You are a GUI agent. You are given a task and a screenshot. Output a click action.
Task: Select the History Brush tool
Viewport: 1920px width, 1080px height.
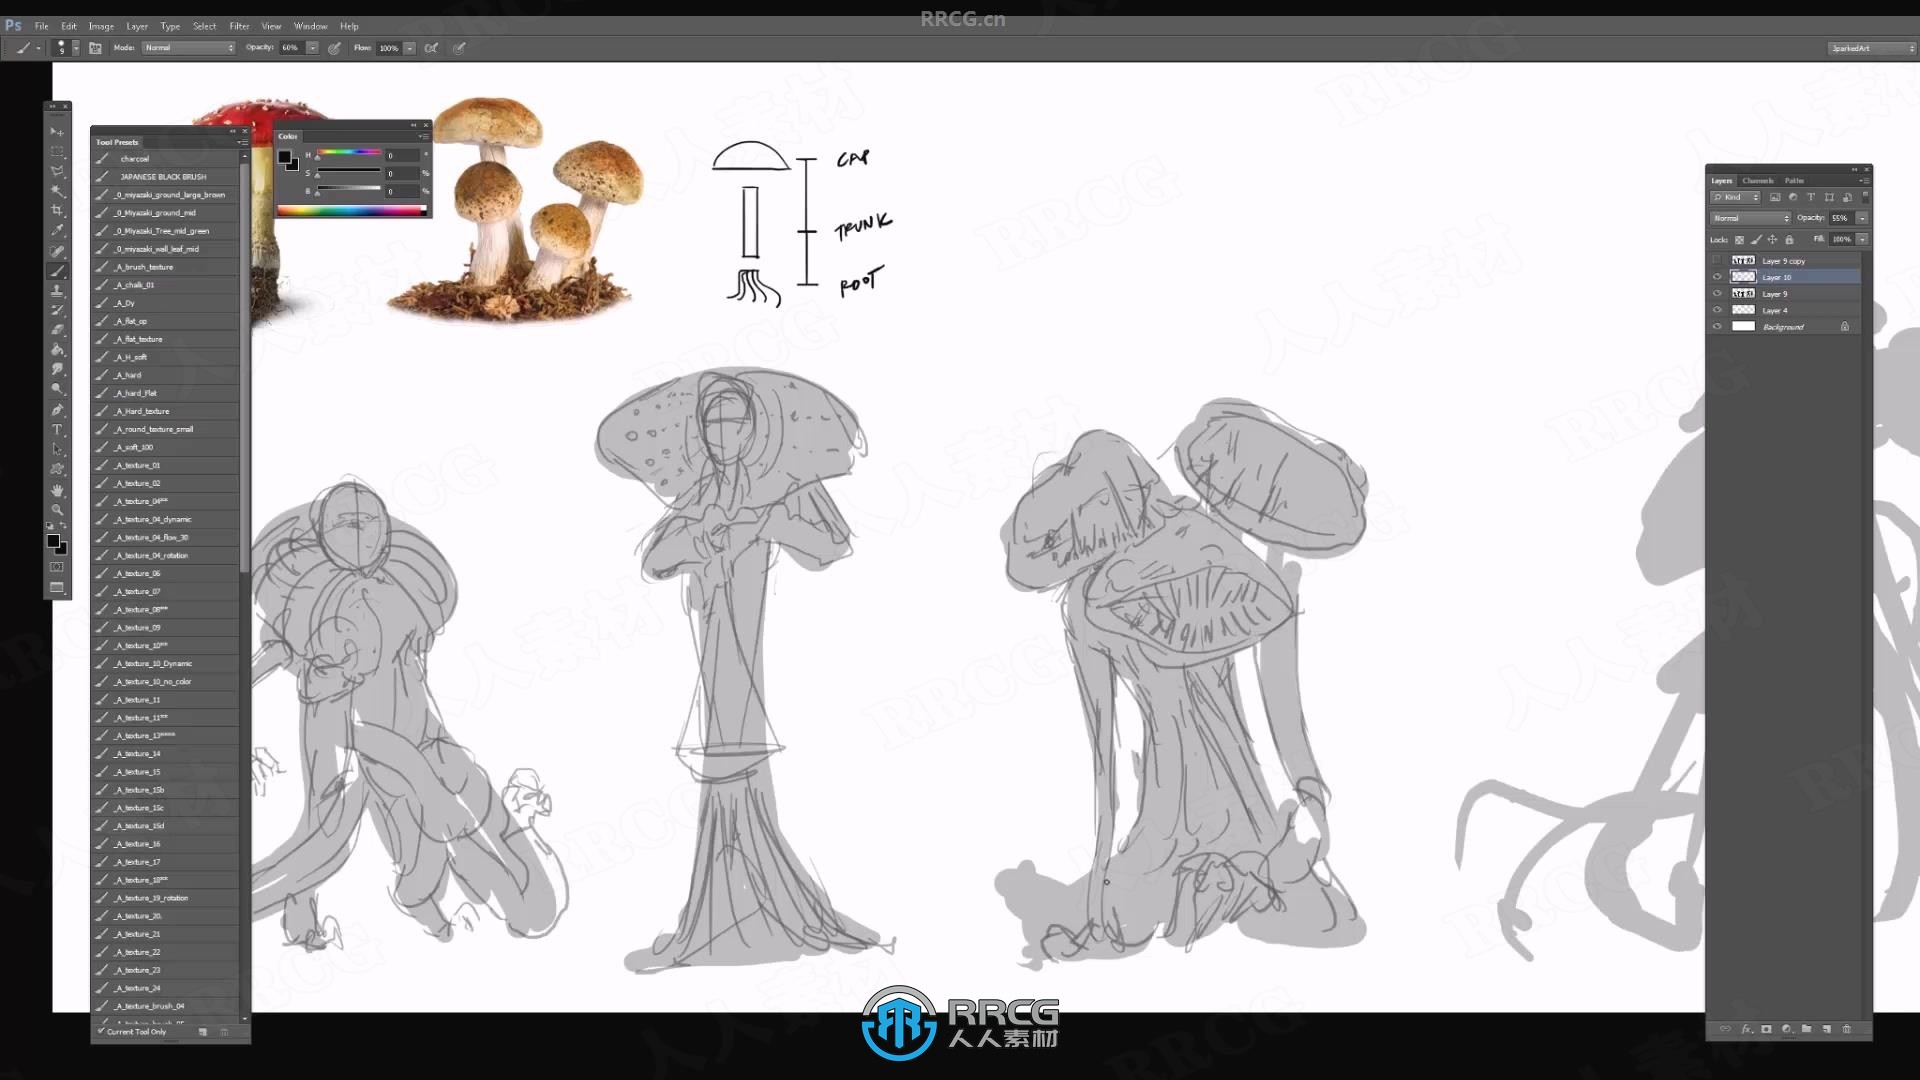coord(57,310)
